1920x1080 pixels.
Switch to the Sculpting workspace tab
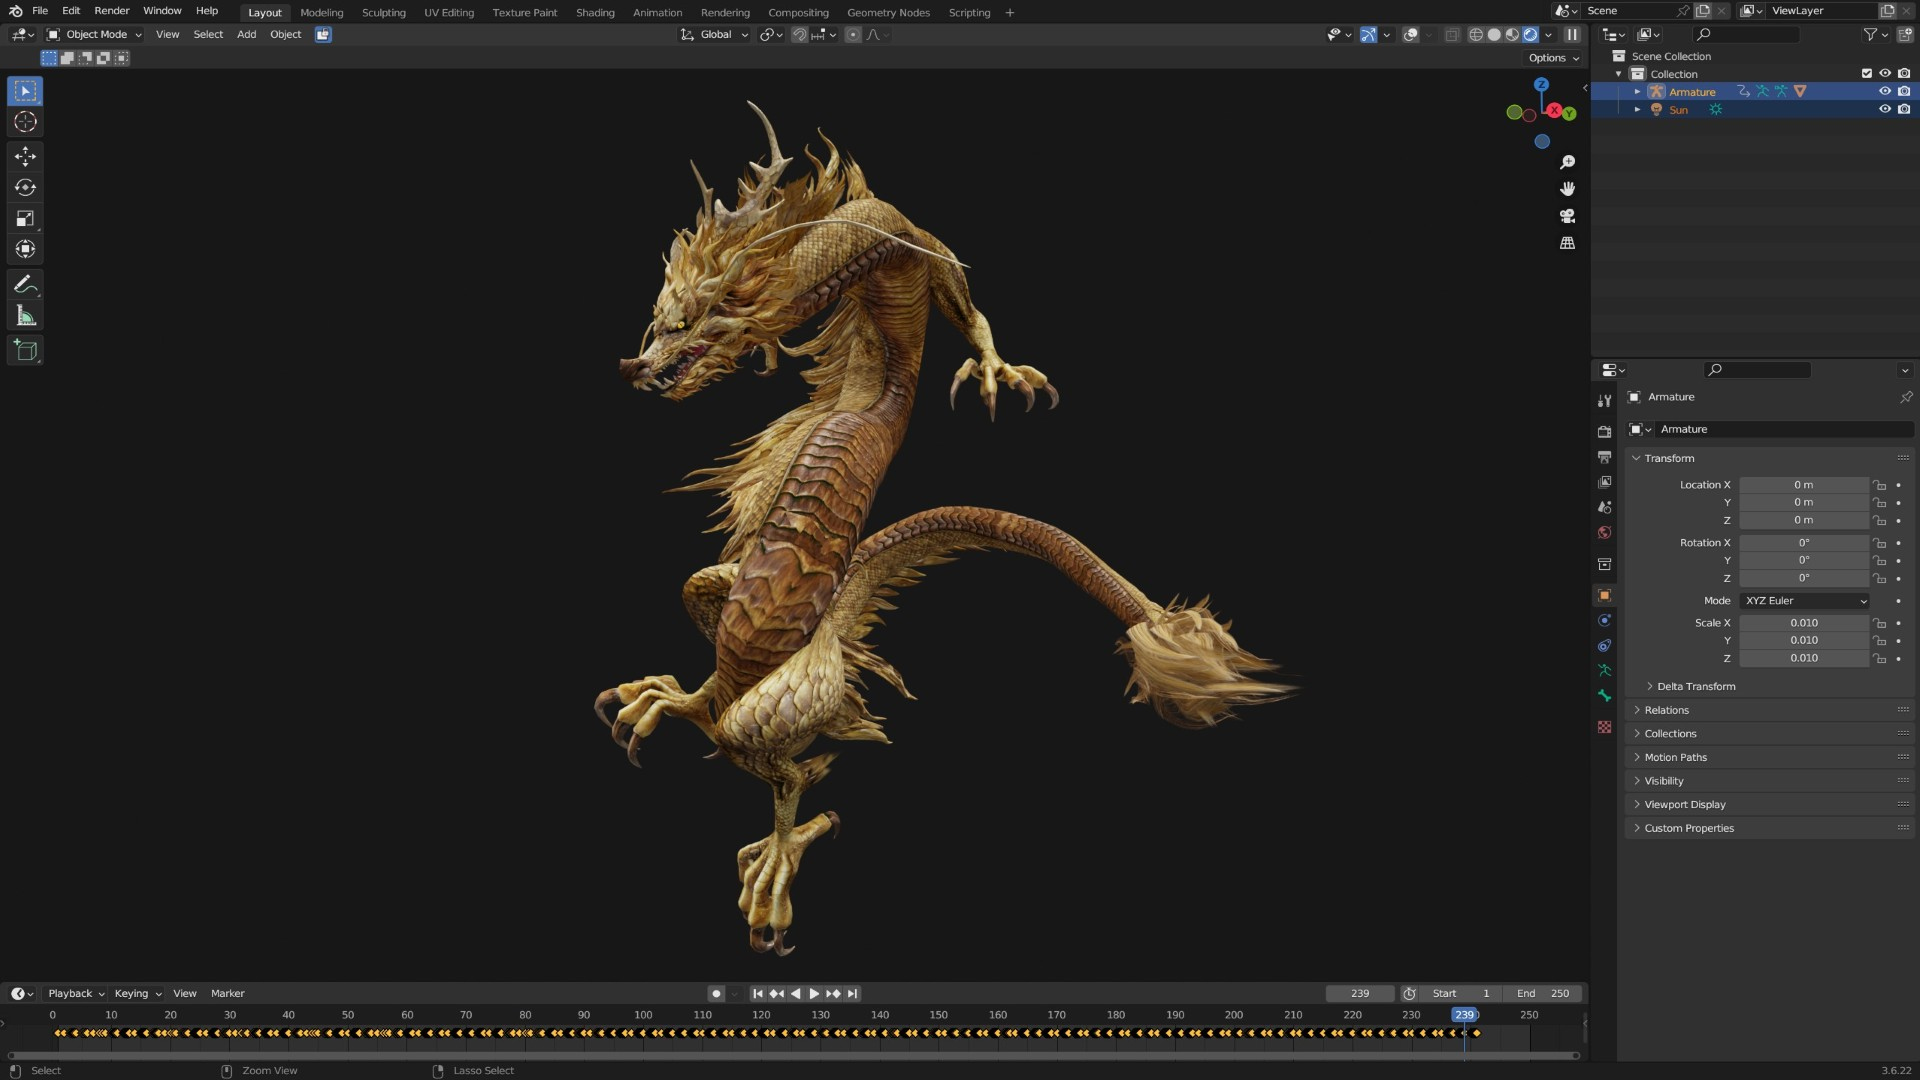[x=383, y=12]
